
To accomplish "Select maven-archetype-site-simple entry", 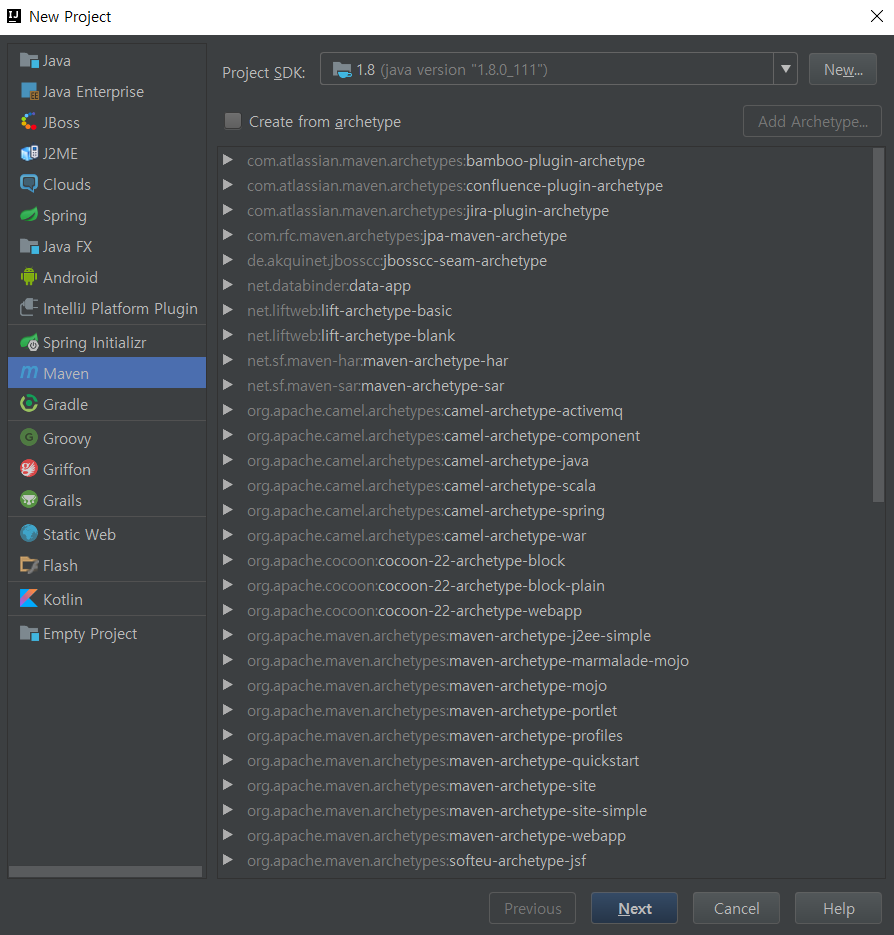I will pyautogui.click(x=447, y=811).
